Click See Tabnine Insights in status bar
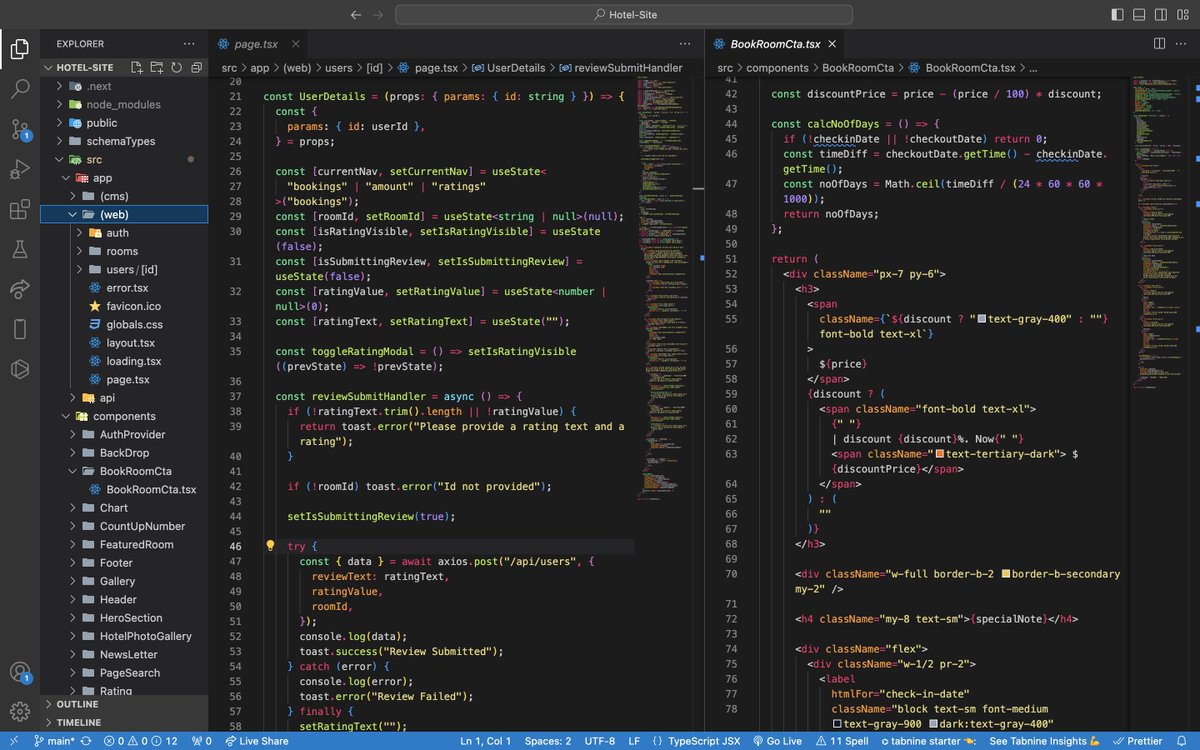1200x750 pixels. click(x=1045, y=741)
